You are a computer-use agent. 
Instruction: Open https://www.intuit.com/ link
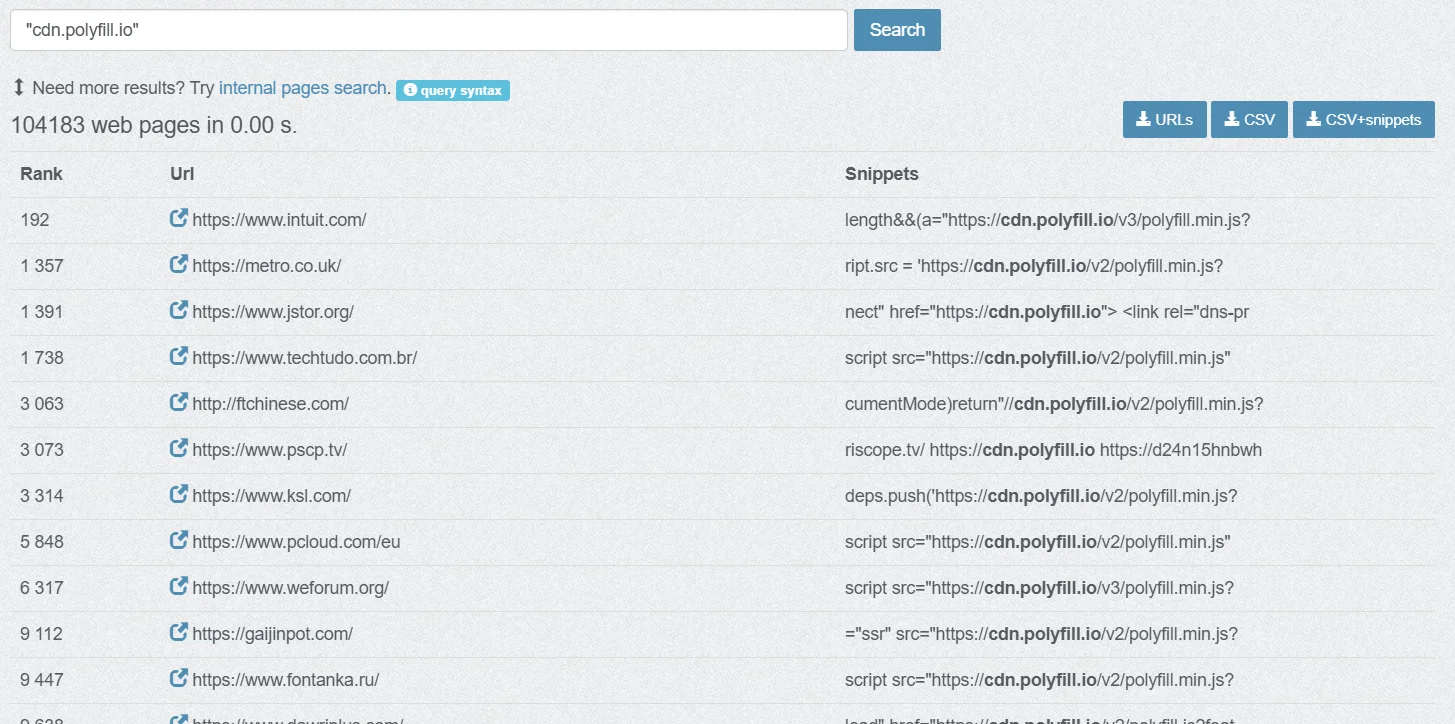279,220
